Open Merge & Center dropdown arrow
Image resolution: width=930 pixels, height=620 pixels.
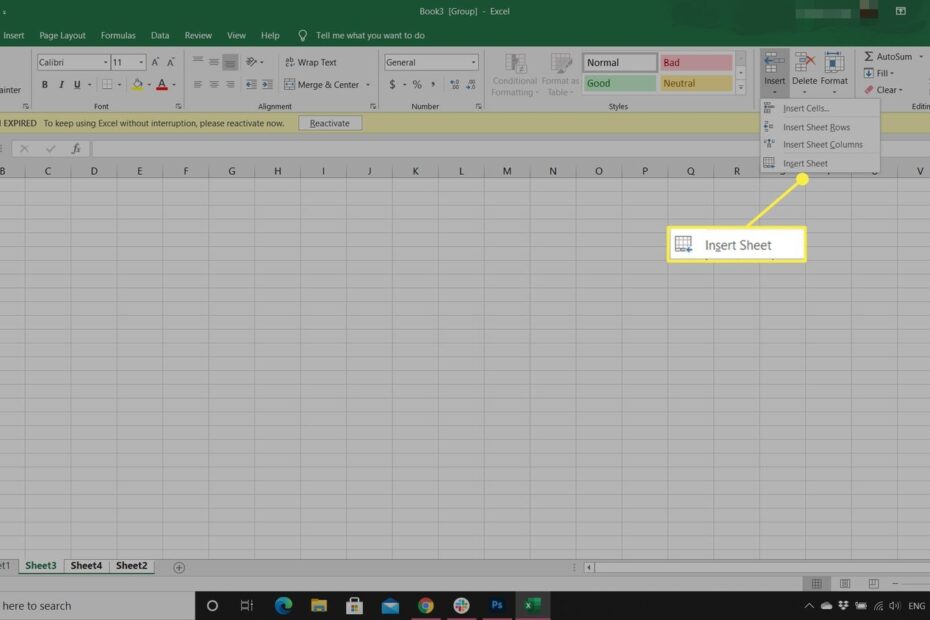point(368,85)
